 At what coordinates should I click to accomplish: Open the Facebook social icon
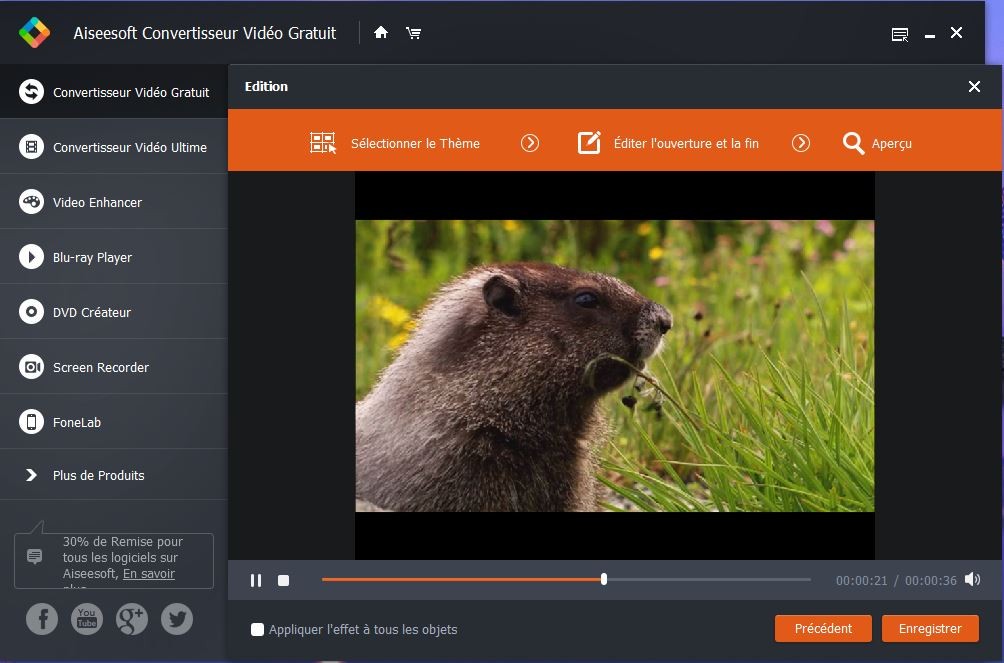[42, 619]
